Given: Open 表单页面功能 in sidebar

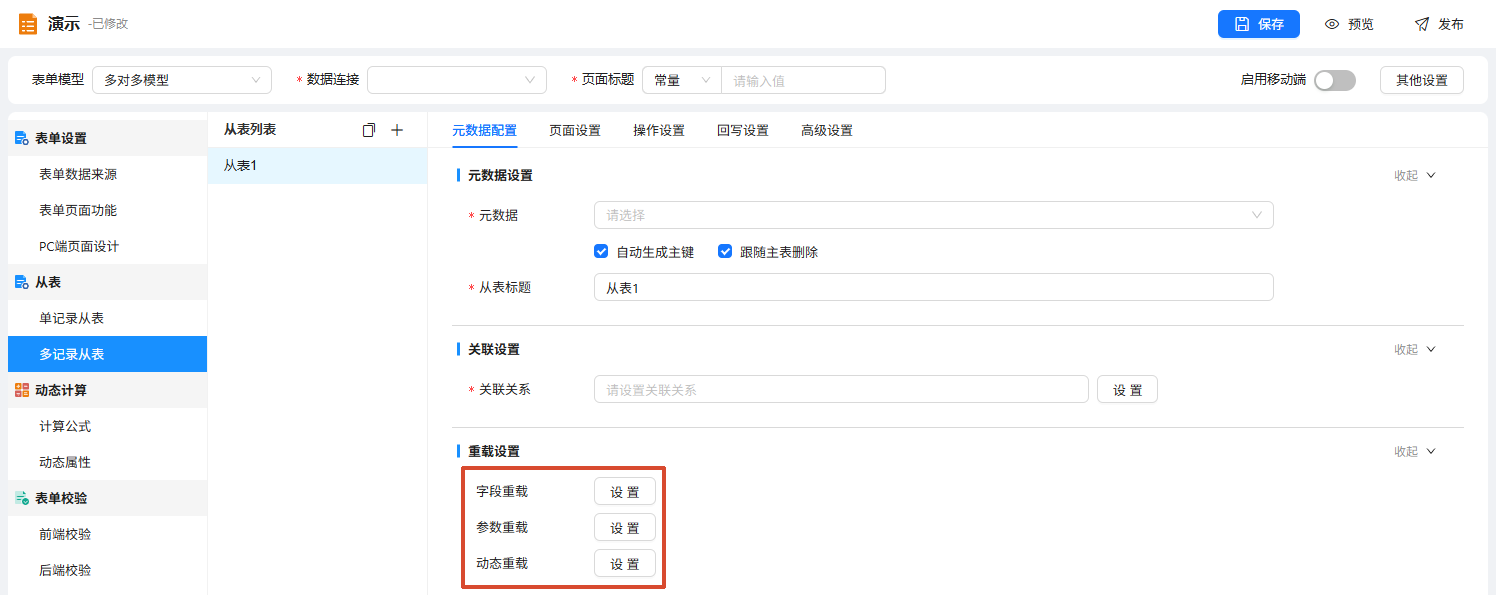Looking at the screenshot, I should click(107, 210).
